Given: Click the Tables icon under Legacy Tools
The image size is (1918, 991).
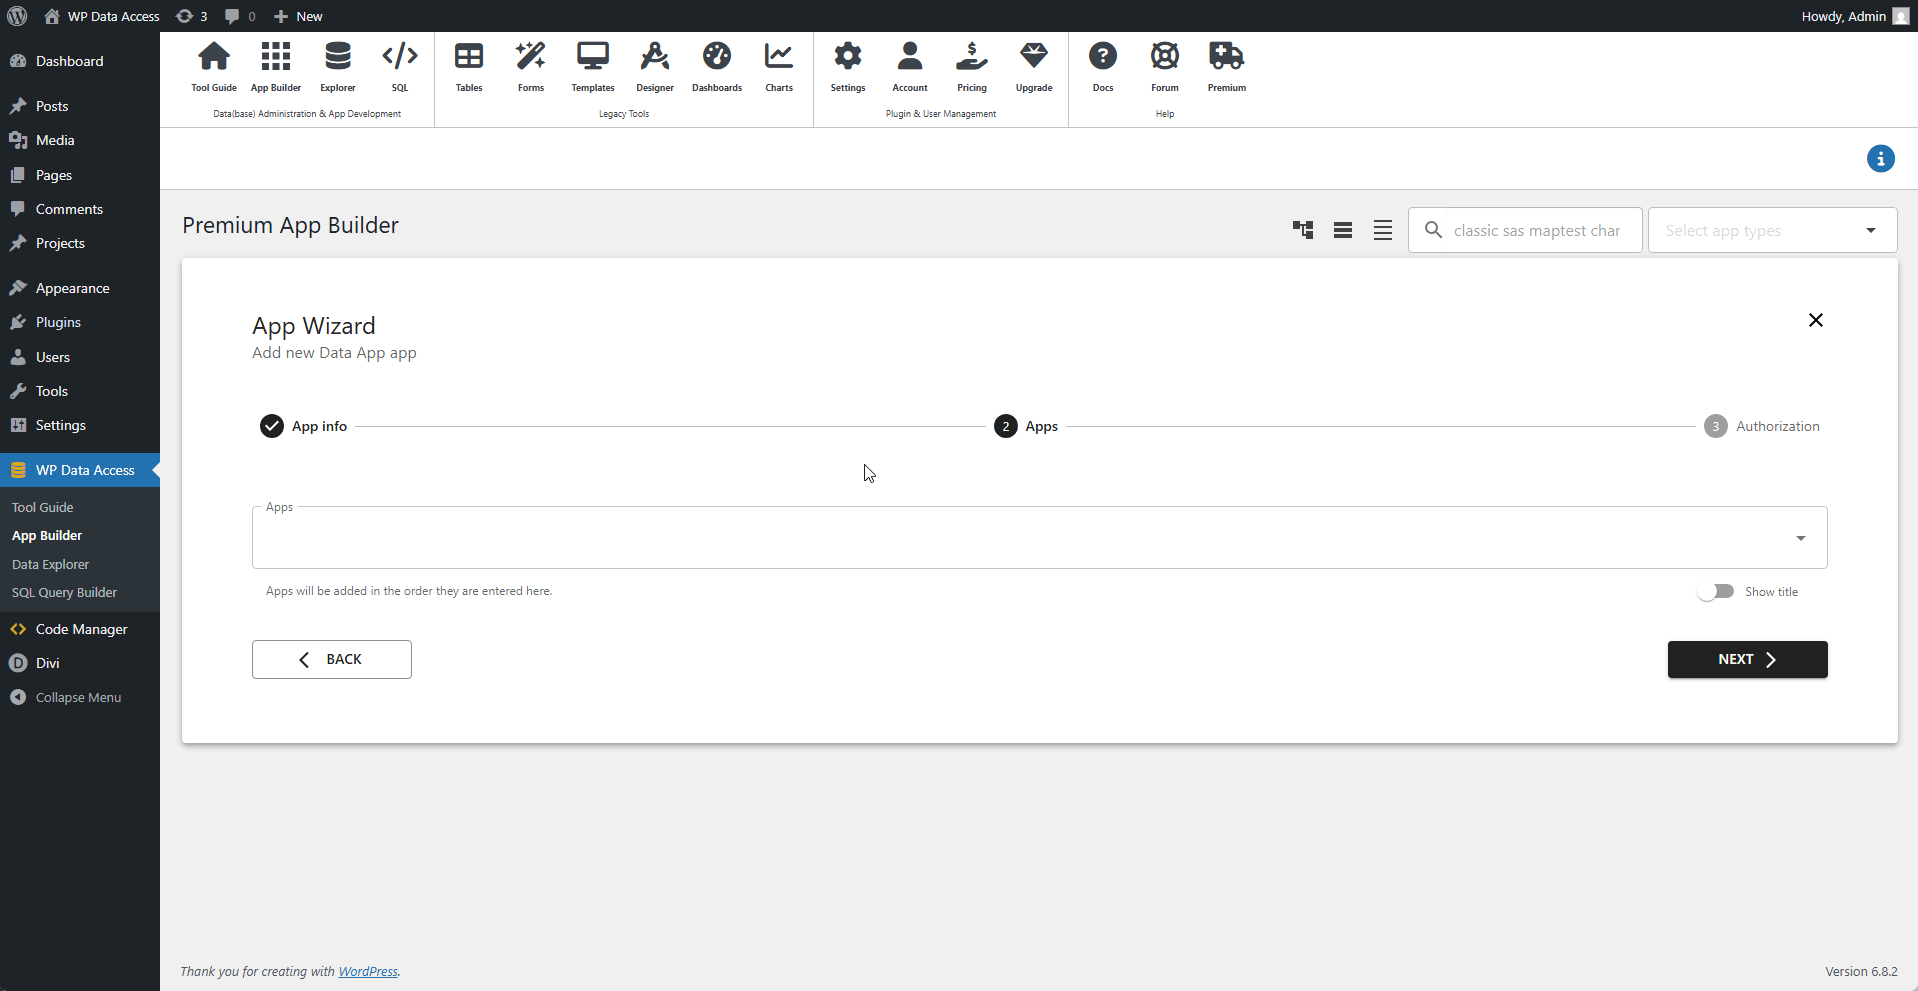Looking at the screenshot, I should [x=469, y=65].
